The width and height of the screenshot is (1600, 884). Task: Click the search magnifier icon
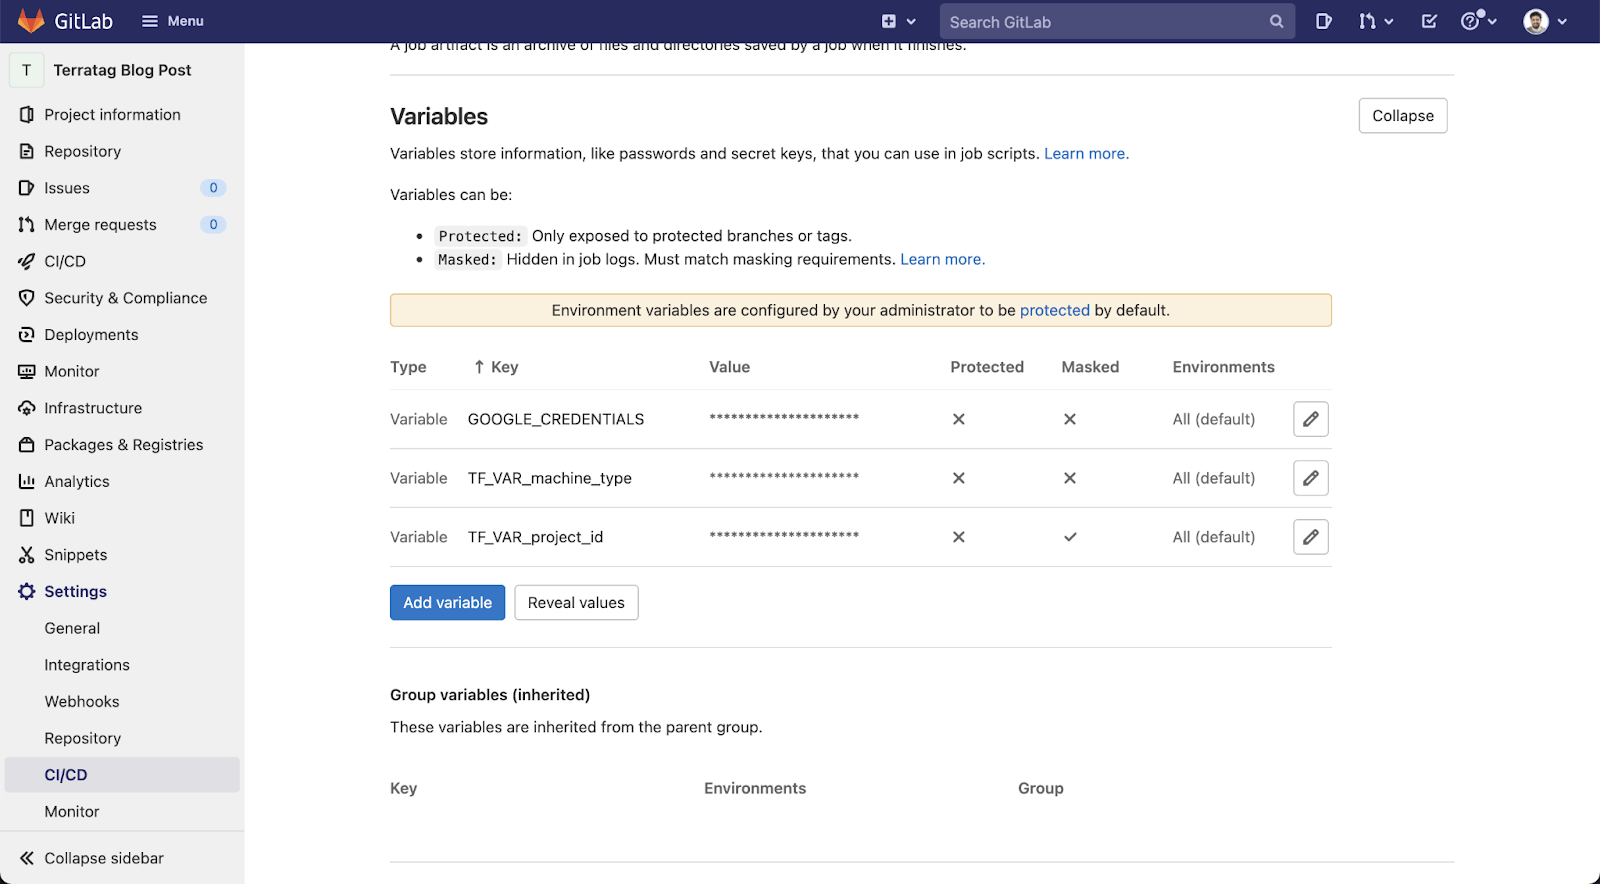[1276, 21]
